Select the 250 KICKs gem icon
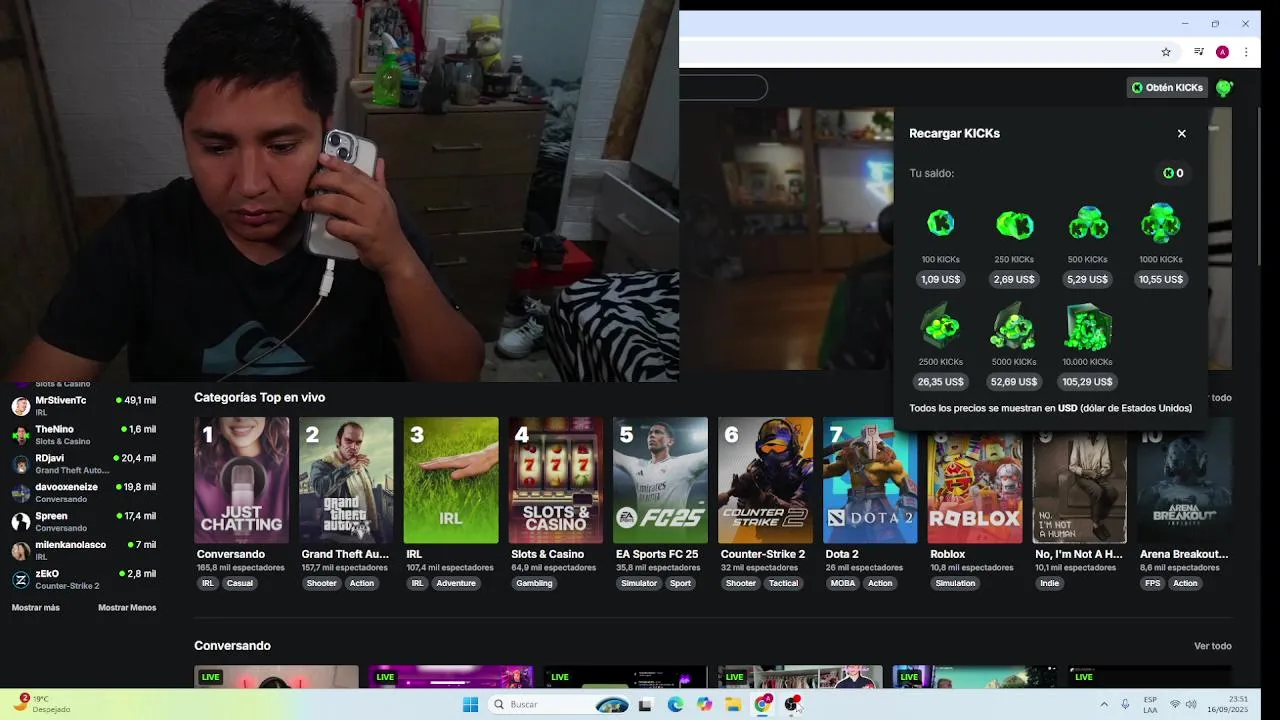The height and width of the screenshot is (720, 1280). click(1014, 224)
